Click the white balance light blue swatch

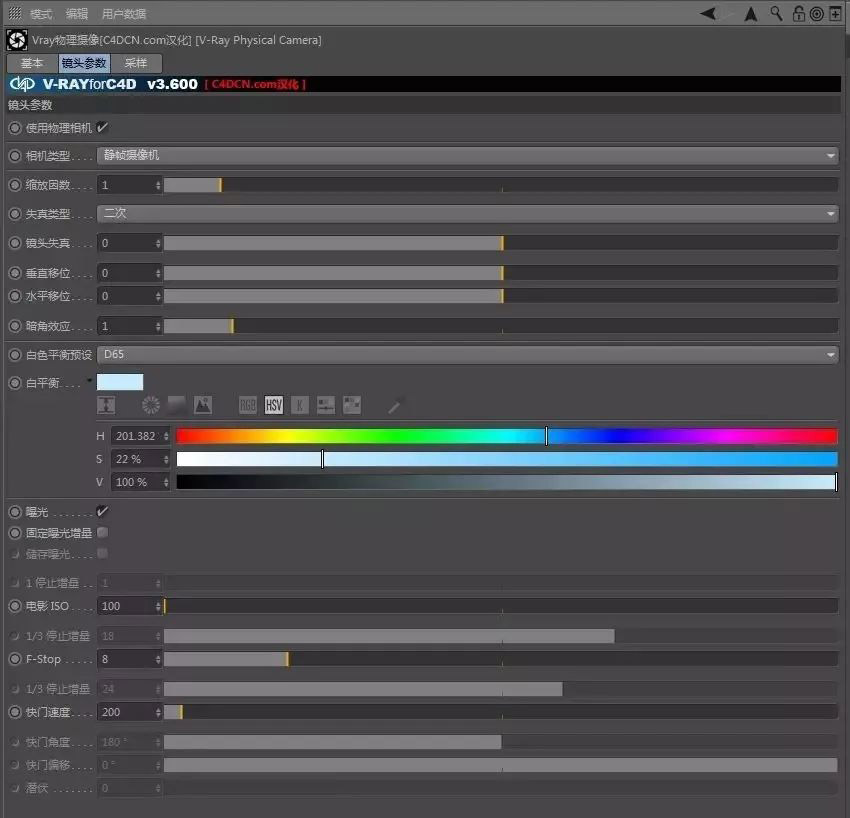(x=120, y=382)
